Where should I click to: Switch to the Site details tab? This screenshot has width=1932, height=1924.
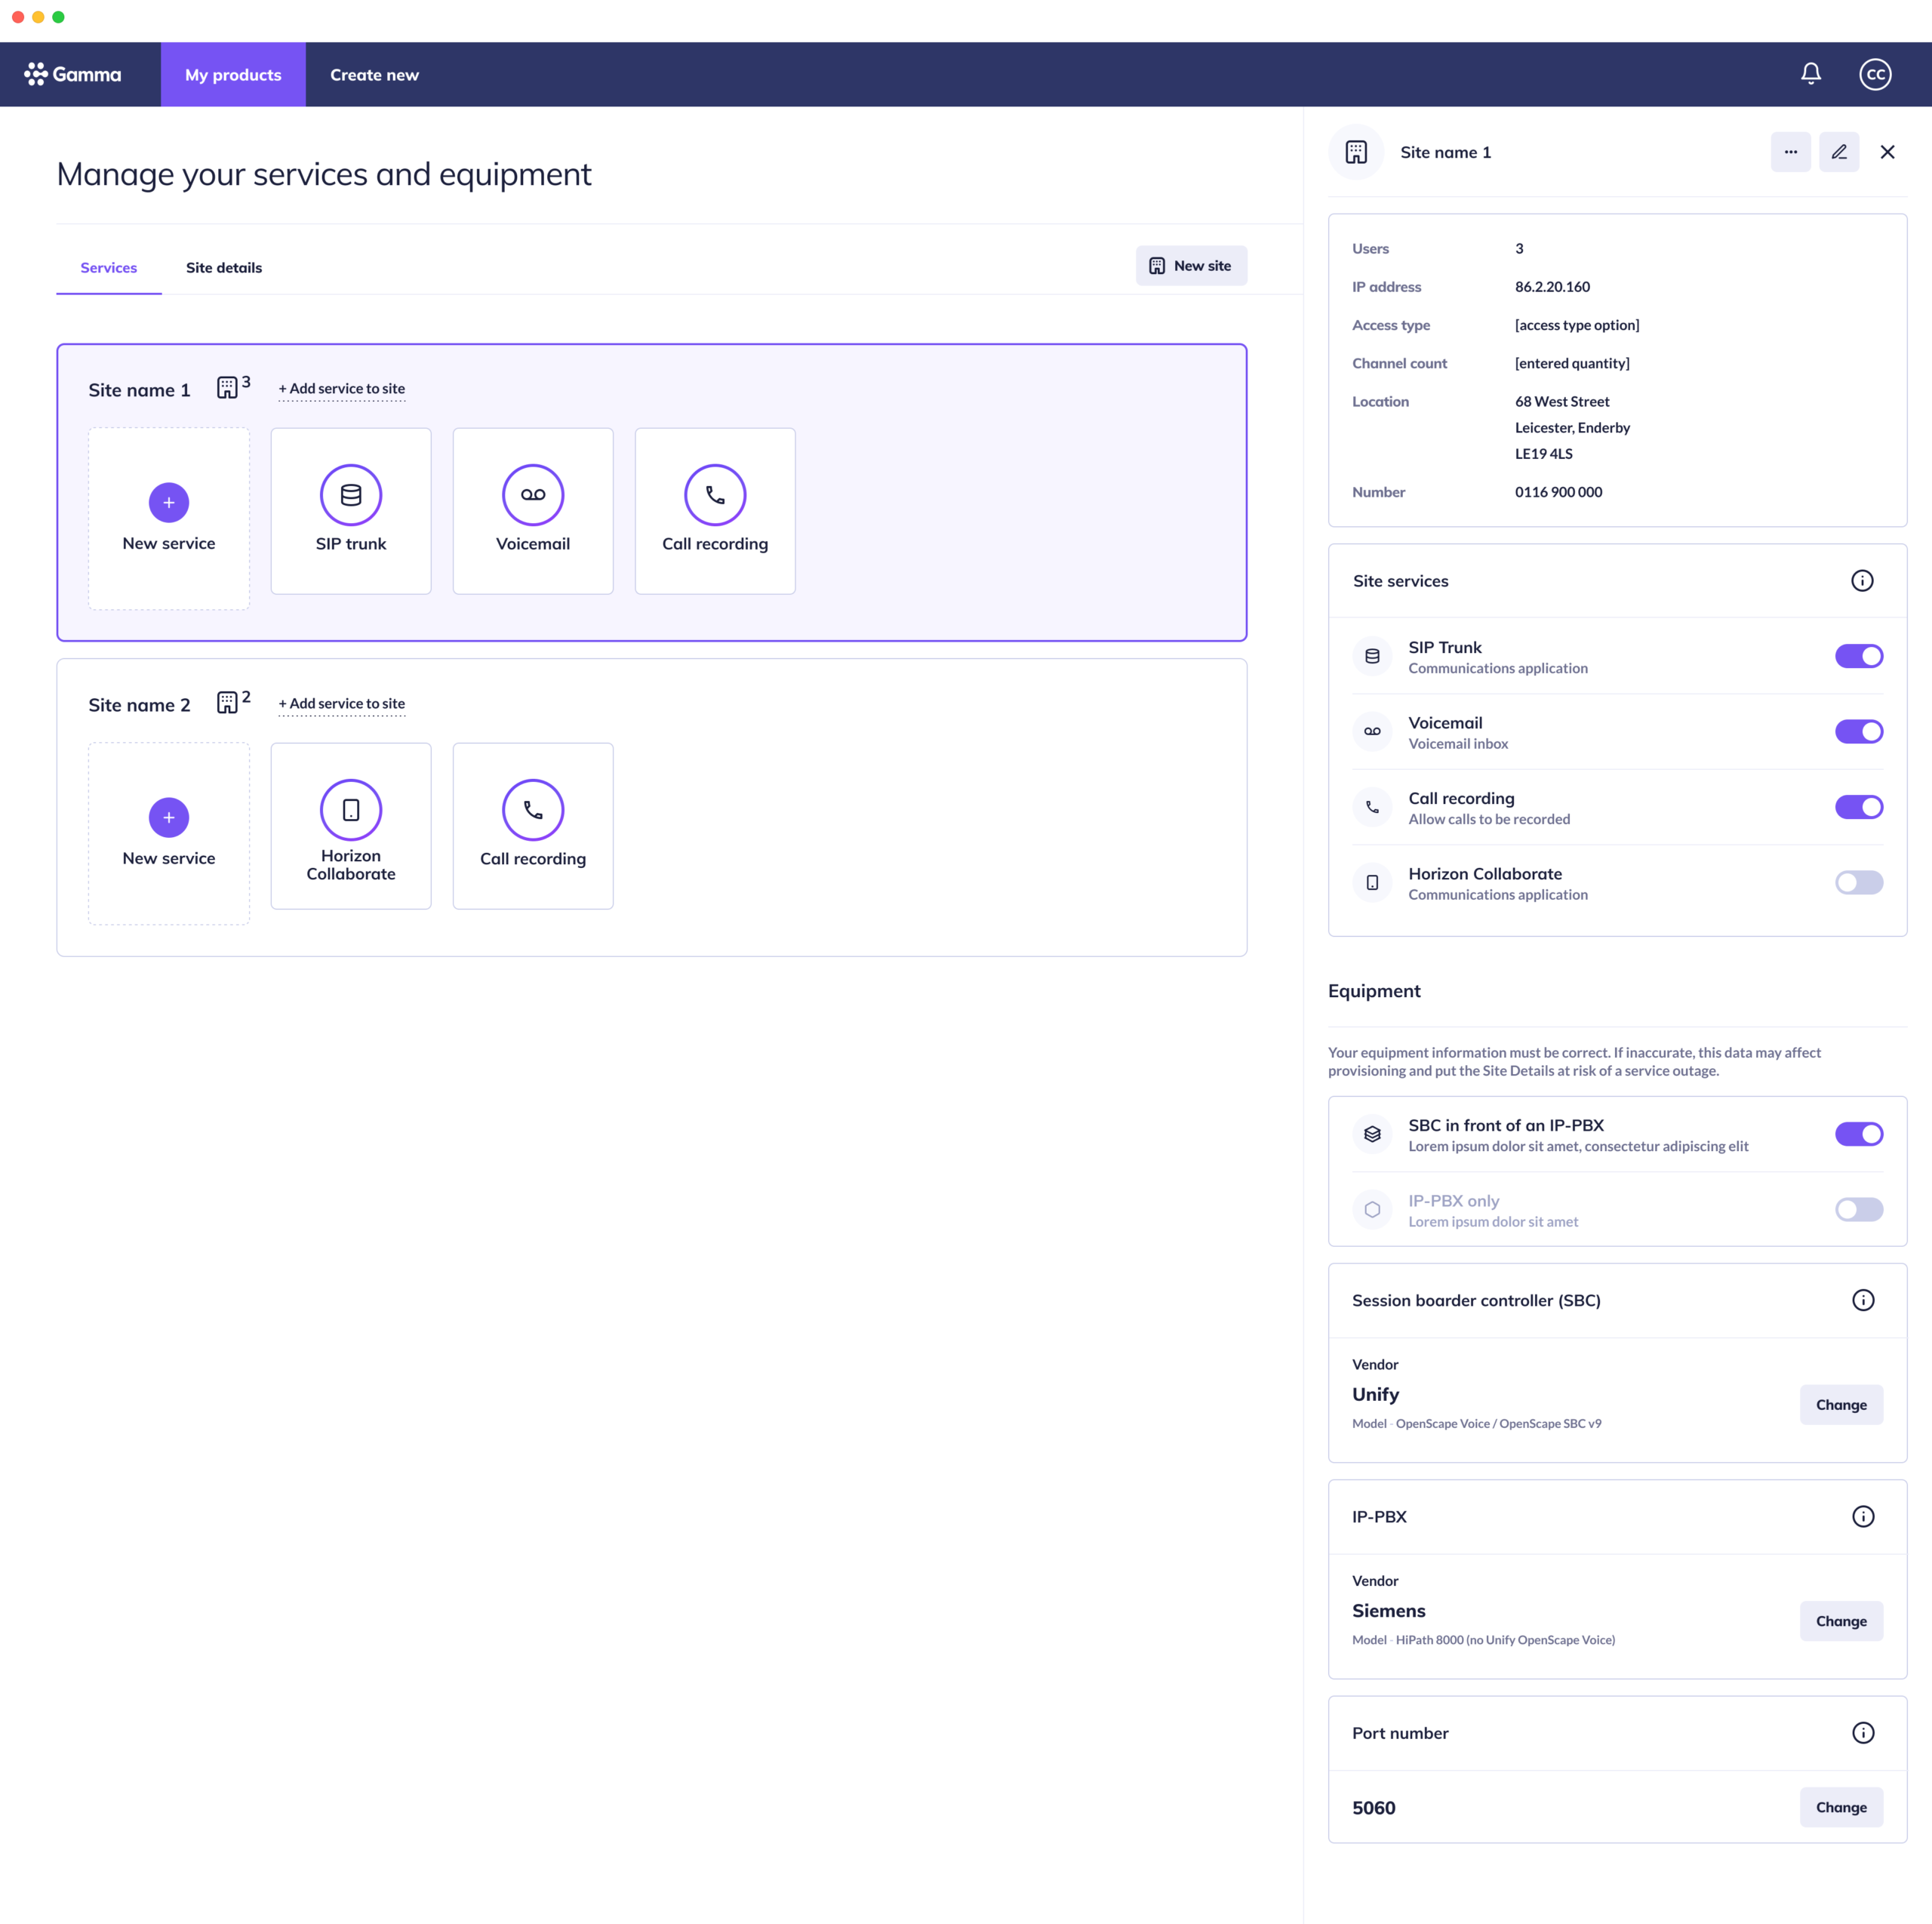click(223, 267)
